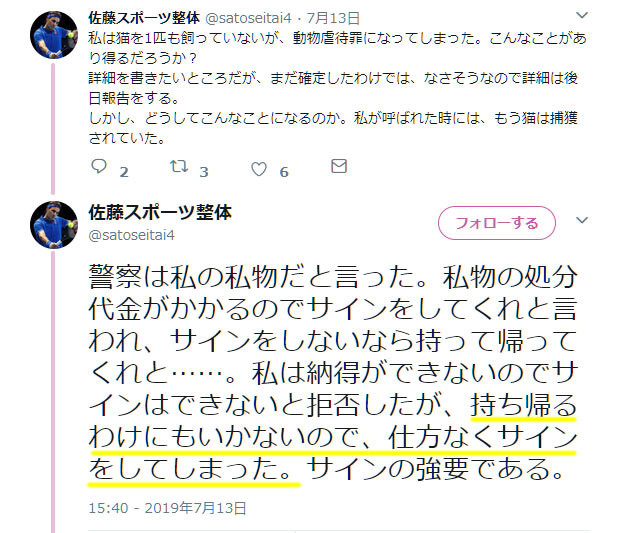The image size is (623, 533).
Task: Click the like count number 6
Action: click(284, 172)
